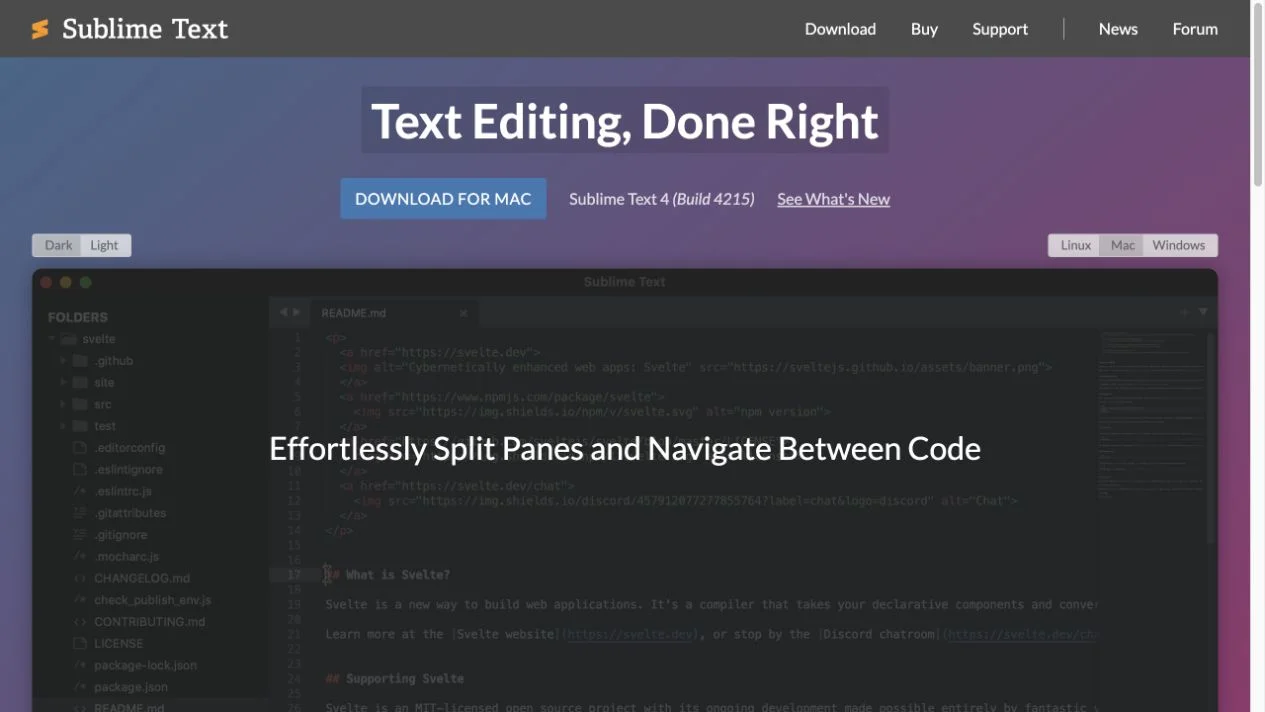Switch screenshot theme to Light

[x=105, y=245]
